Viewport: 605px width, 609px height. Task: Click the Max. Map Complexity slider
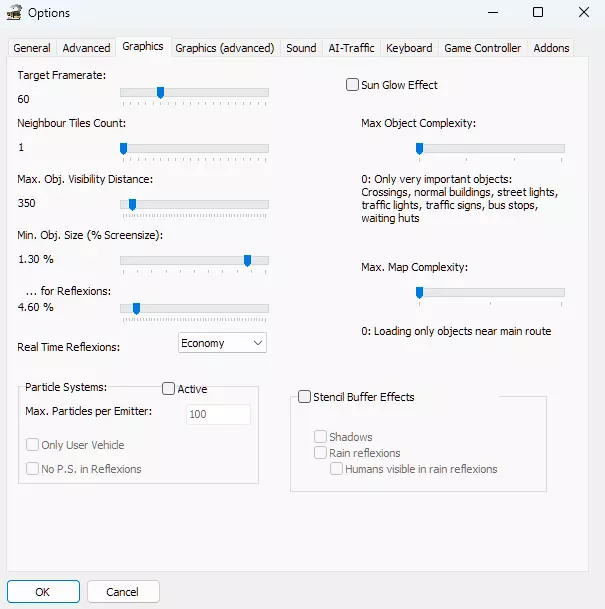[490, 292]
